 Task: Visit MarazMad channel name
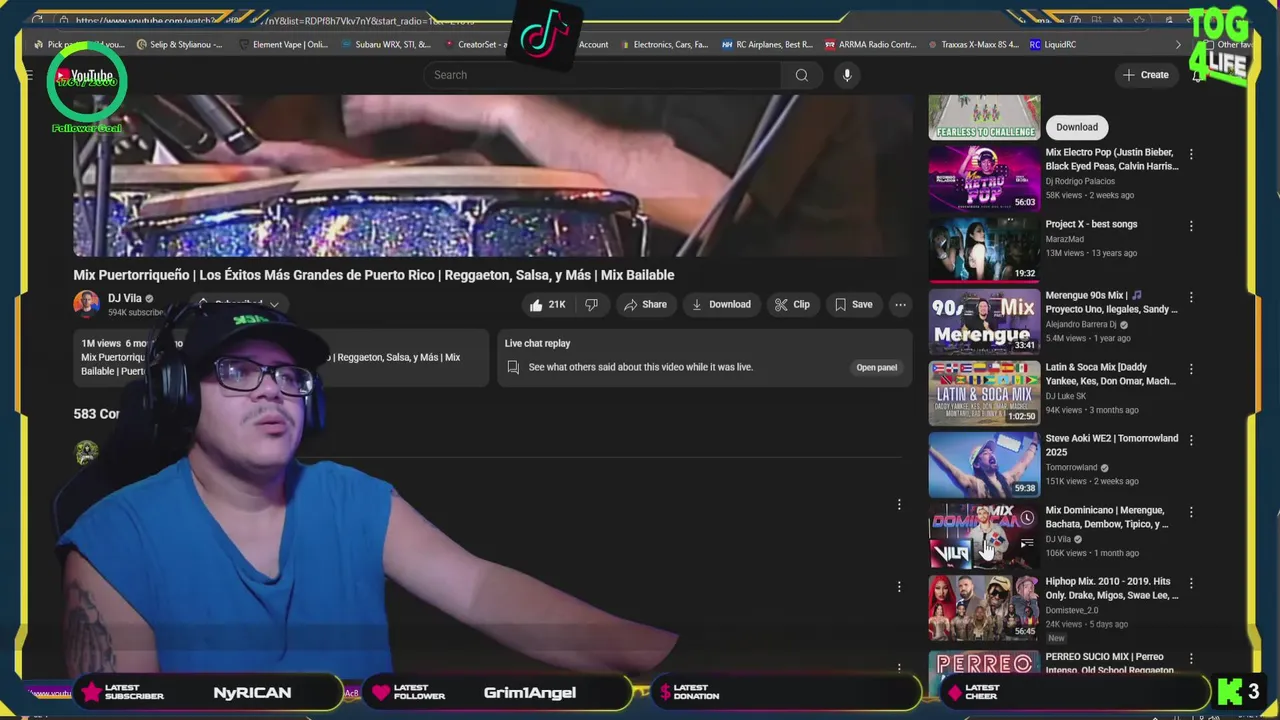[1064, 239]
